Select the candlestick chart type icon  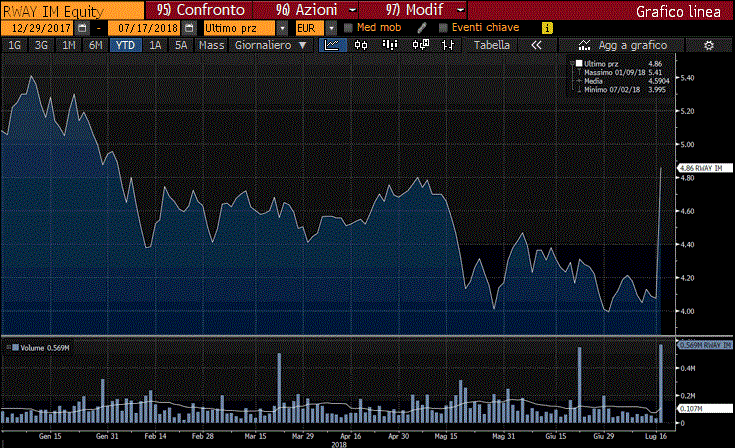point(361,45)
